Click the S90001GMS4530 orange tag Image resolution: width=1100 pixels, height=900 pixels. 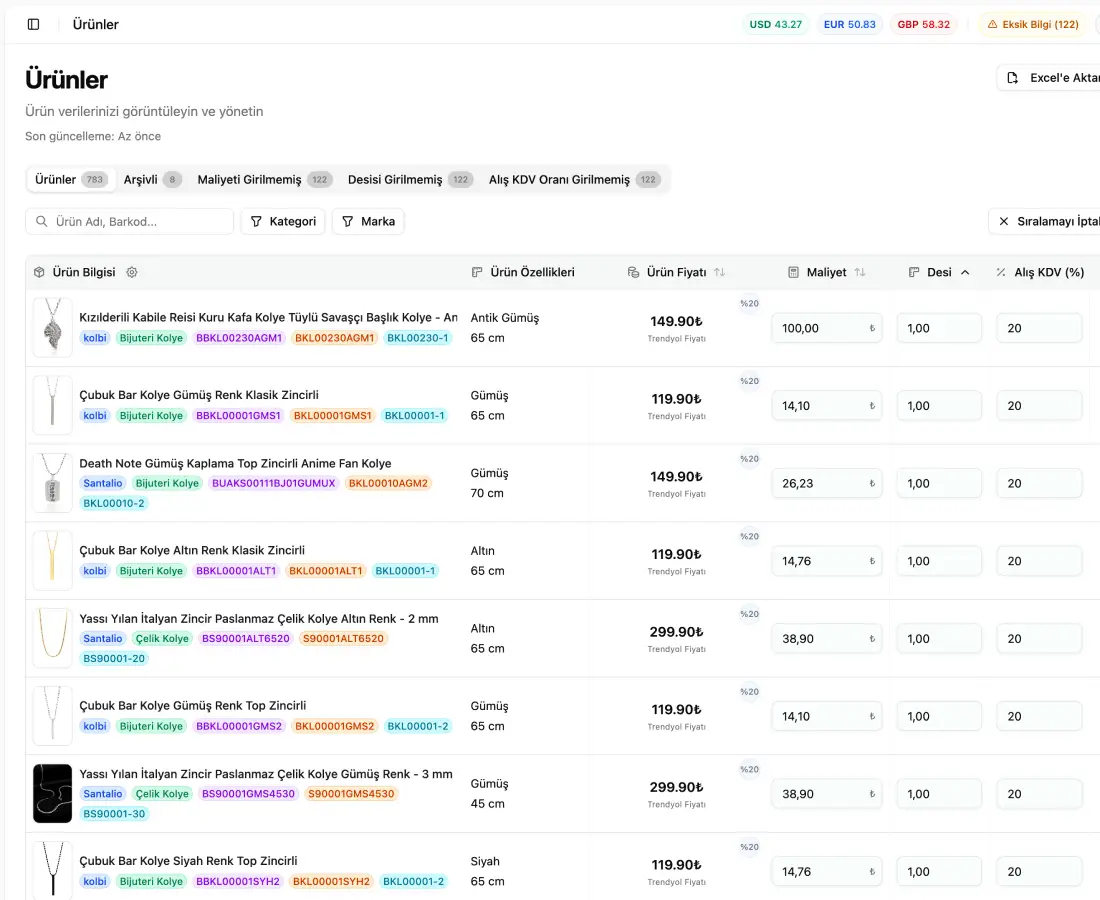pyautogui.click(x=351, y=794)
